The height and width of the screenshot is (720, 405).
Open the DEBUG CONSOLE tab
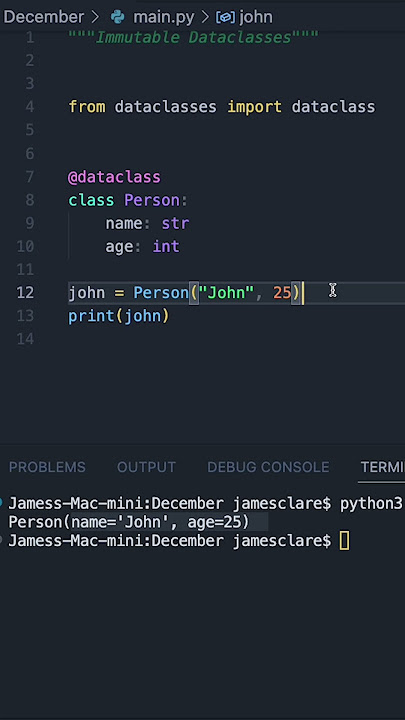tap(268, 467)
